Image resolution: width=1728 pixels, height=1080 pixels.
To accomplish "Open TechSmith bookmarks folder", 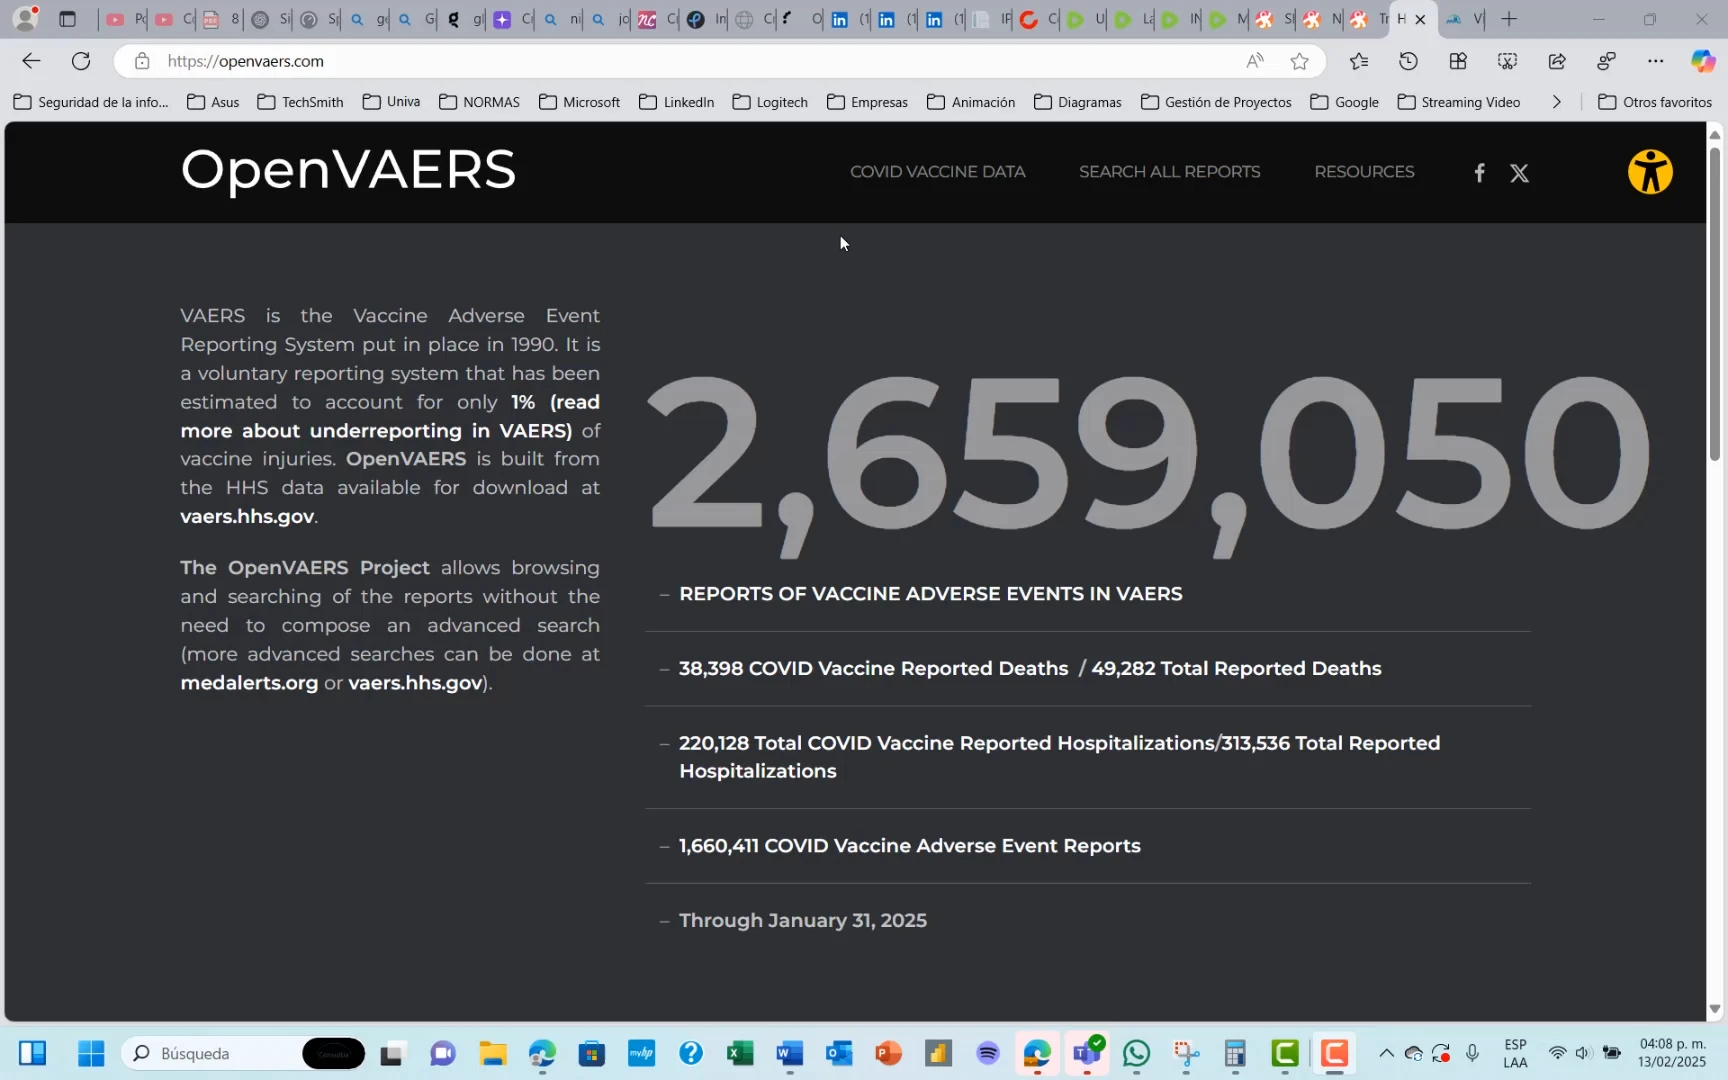I will (x=300, y=102).
